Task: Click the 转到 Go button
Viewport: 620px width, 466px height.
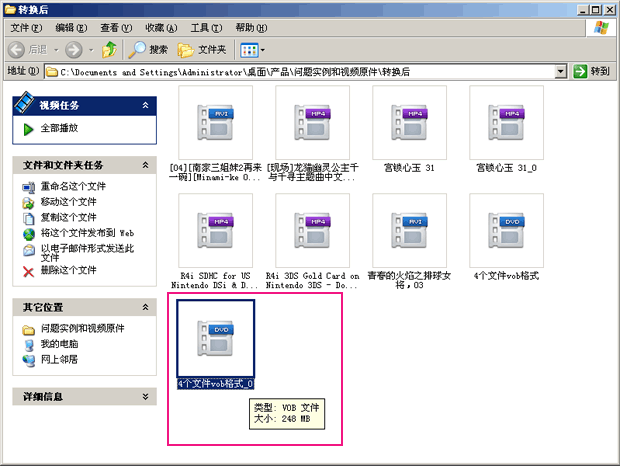Action: (x=591, y=72)
